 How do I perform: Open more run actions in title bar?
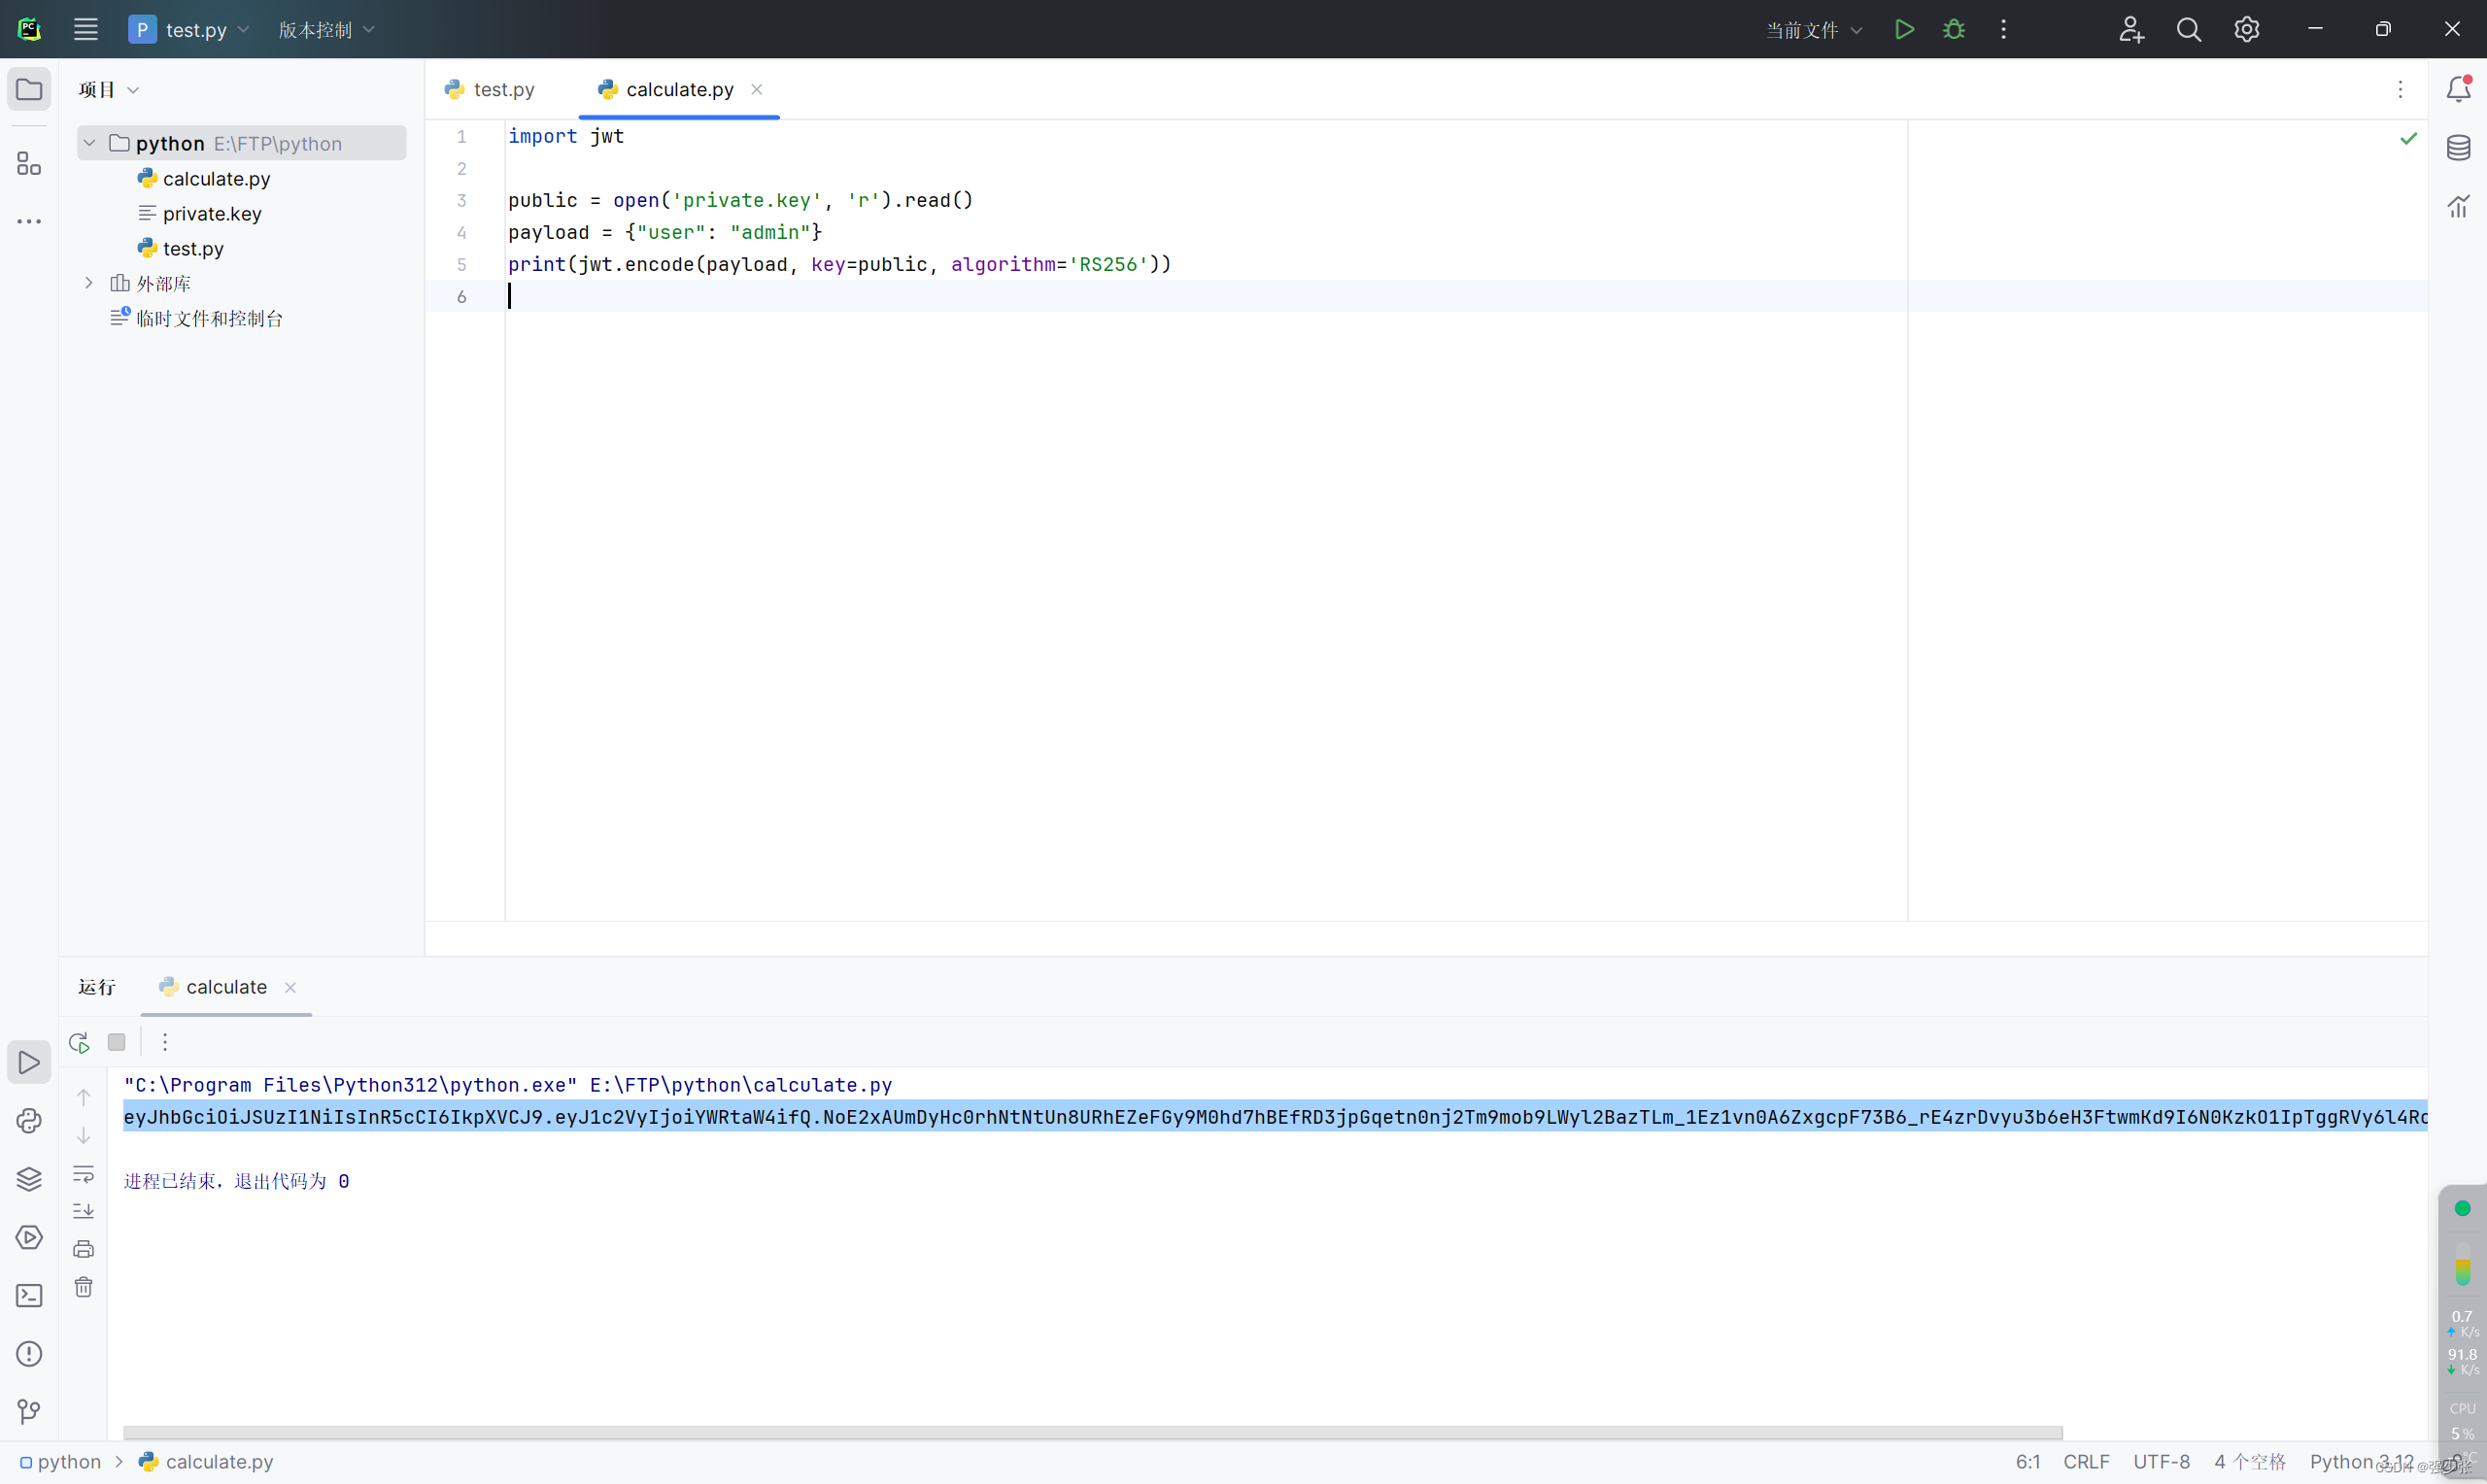pos(2003,29)
